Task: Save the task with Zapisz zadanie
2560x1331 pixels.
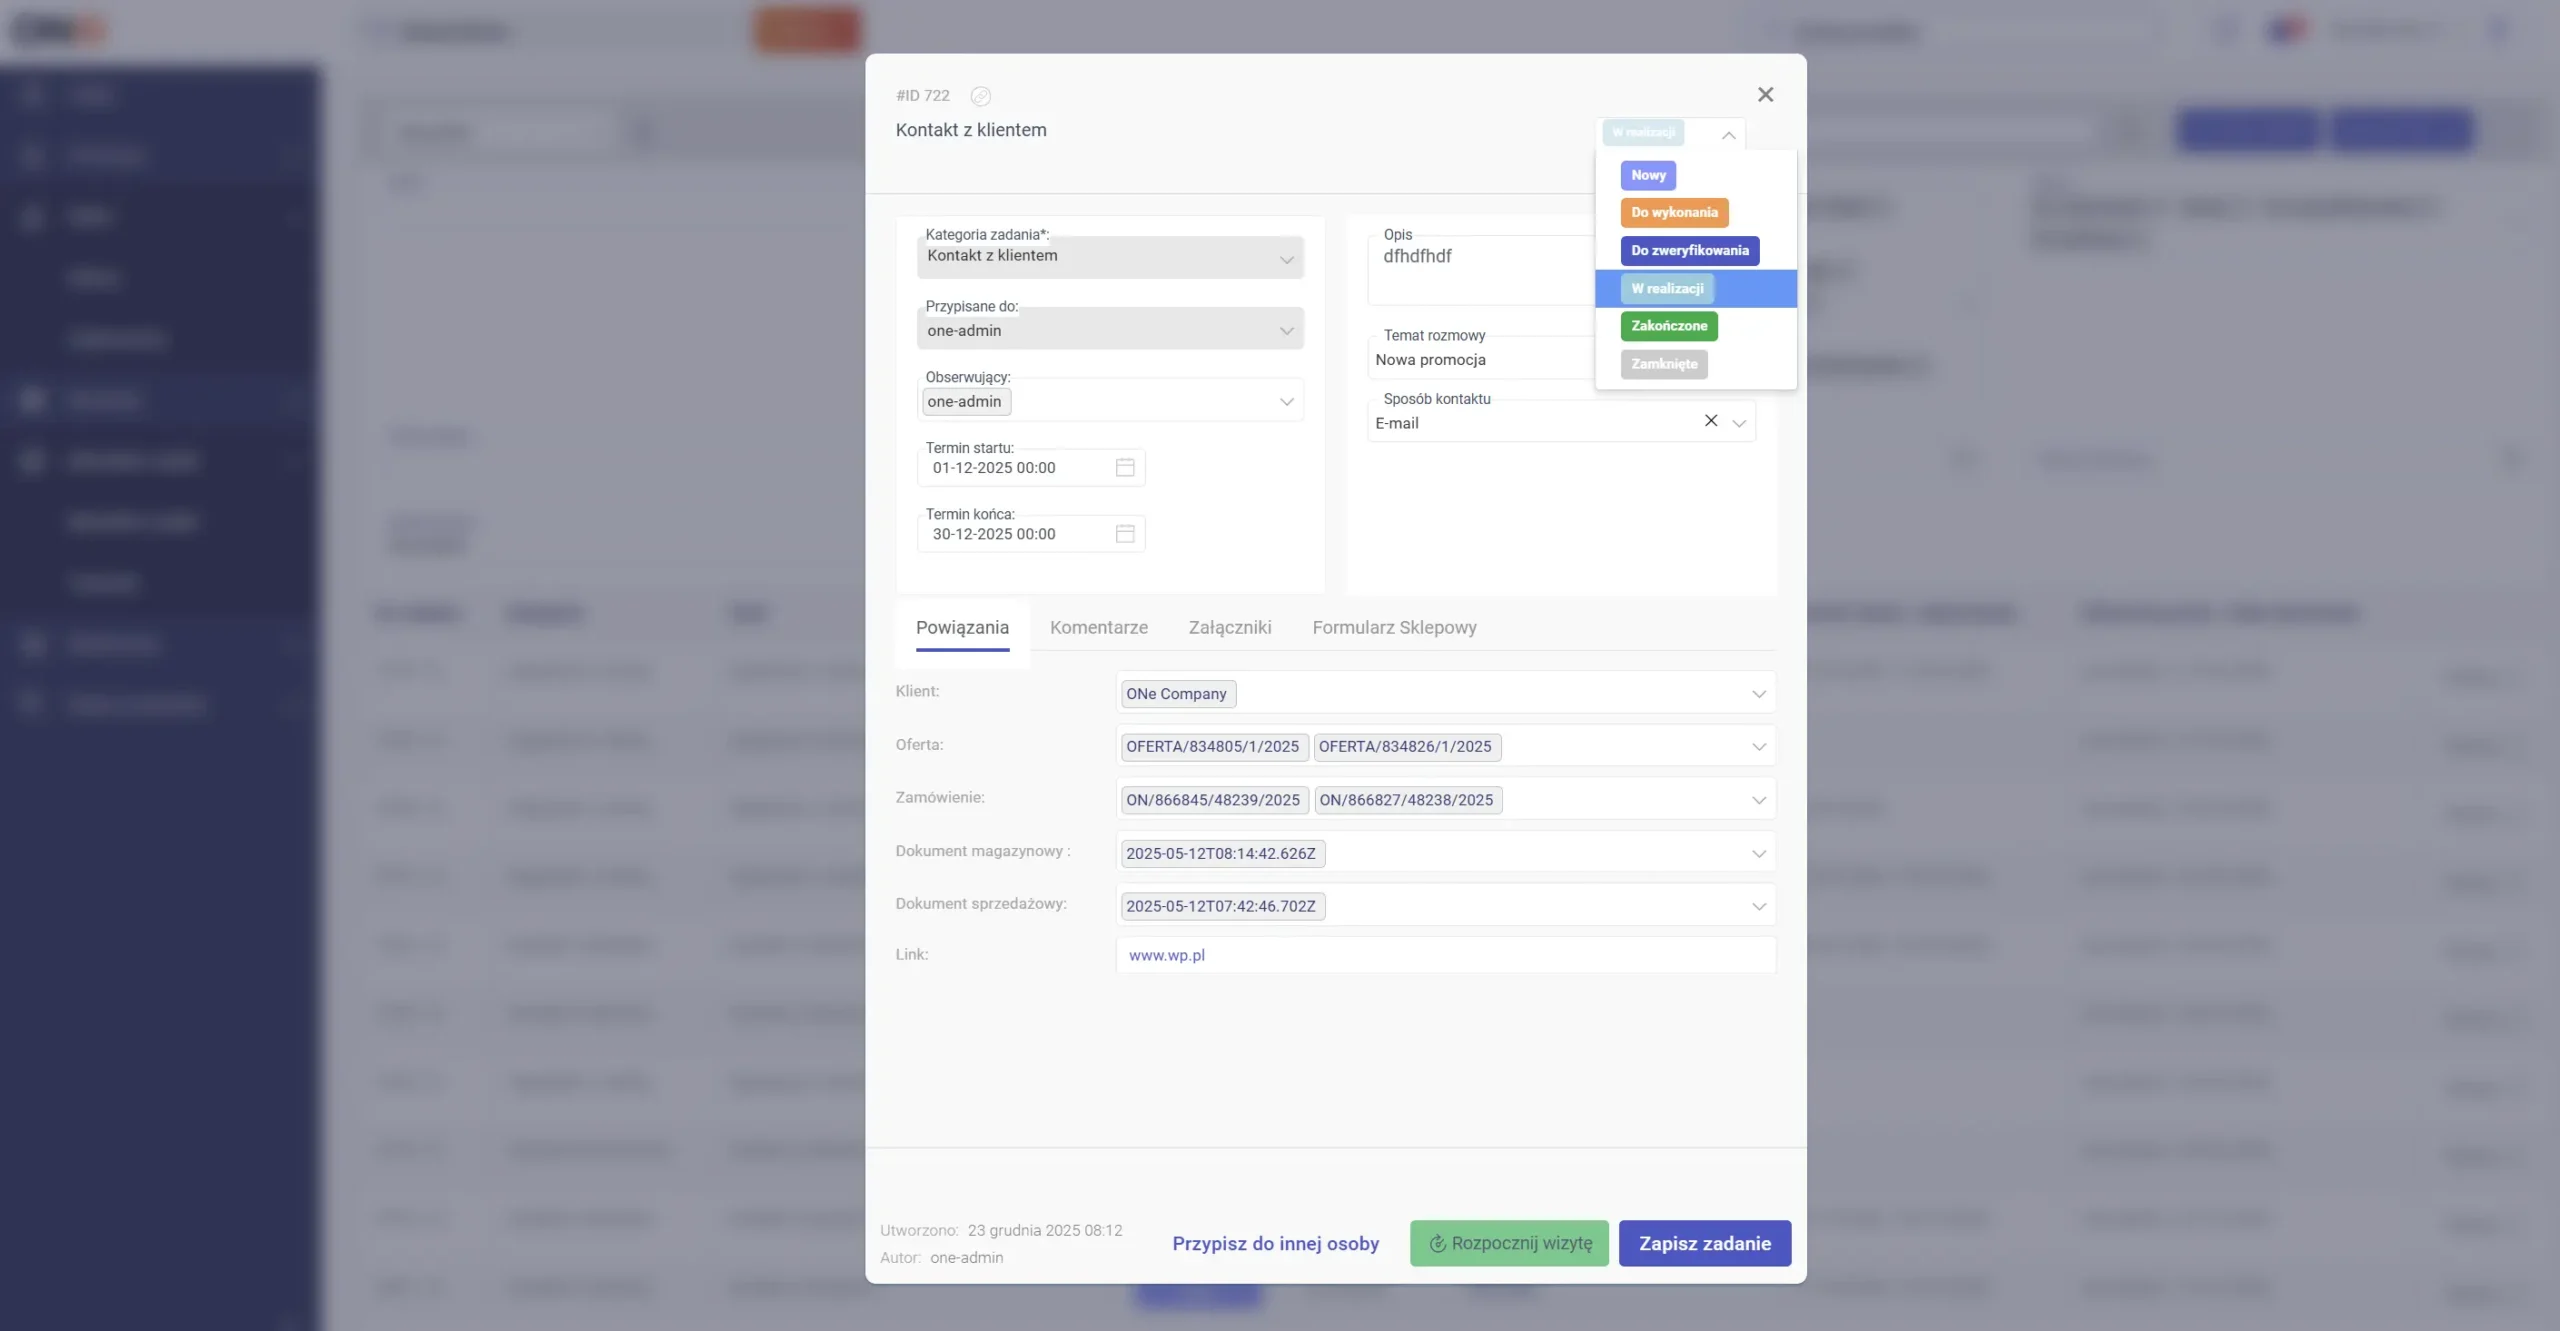Action: 1704,1243
